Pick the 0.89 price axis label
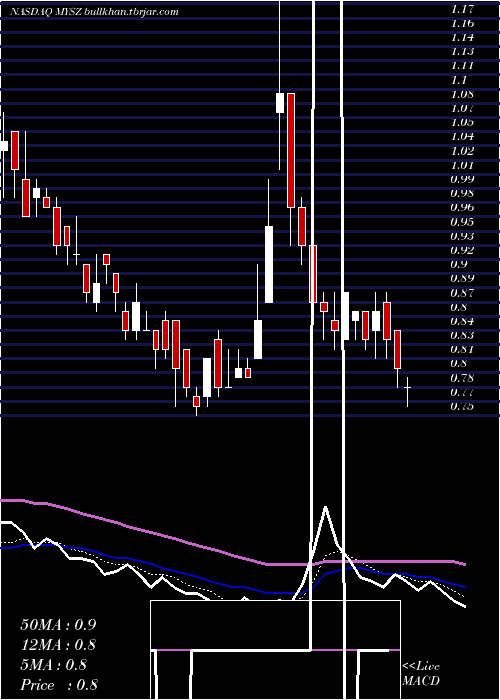 click(x=462, y=279)
